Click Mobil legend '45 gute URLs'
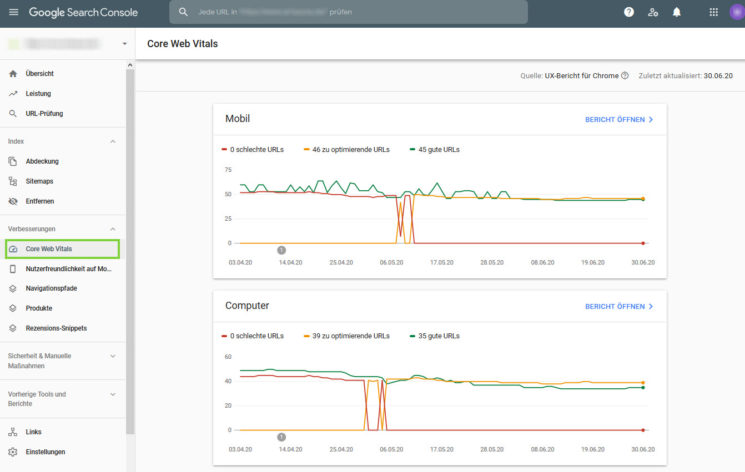This screenshot has width=745, height=472. (x=434, y=150)
